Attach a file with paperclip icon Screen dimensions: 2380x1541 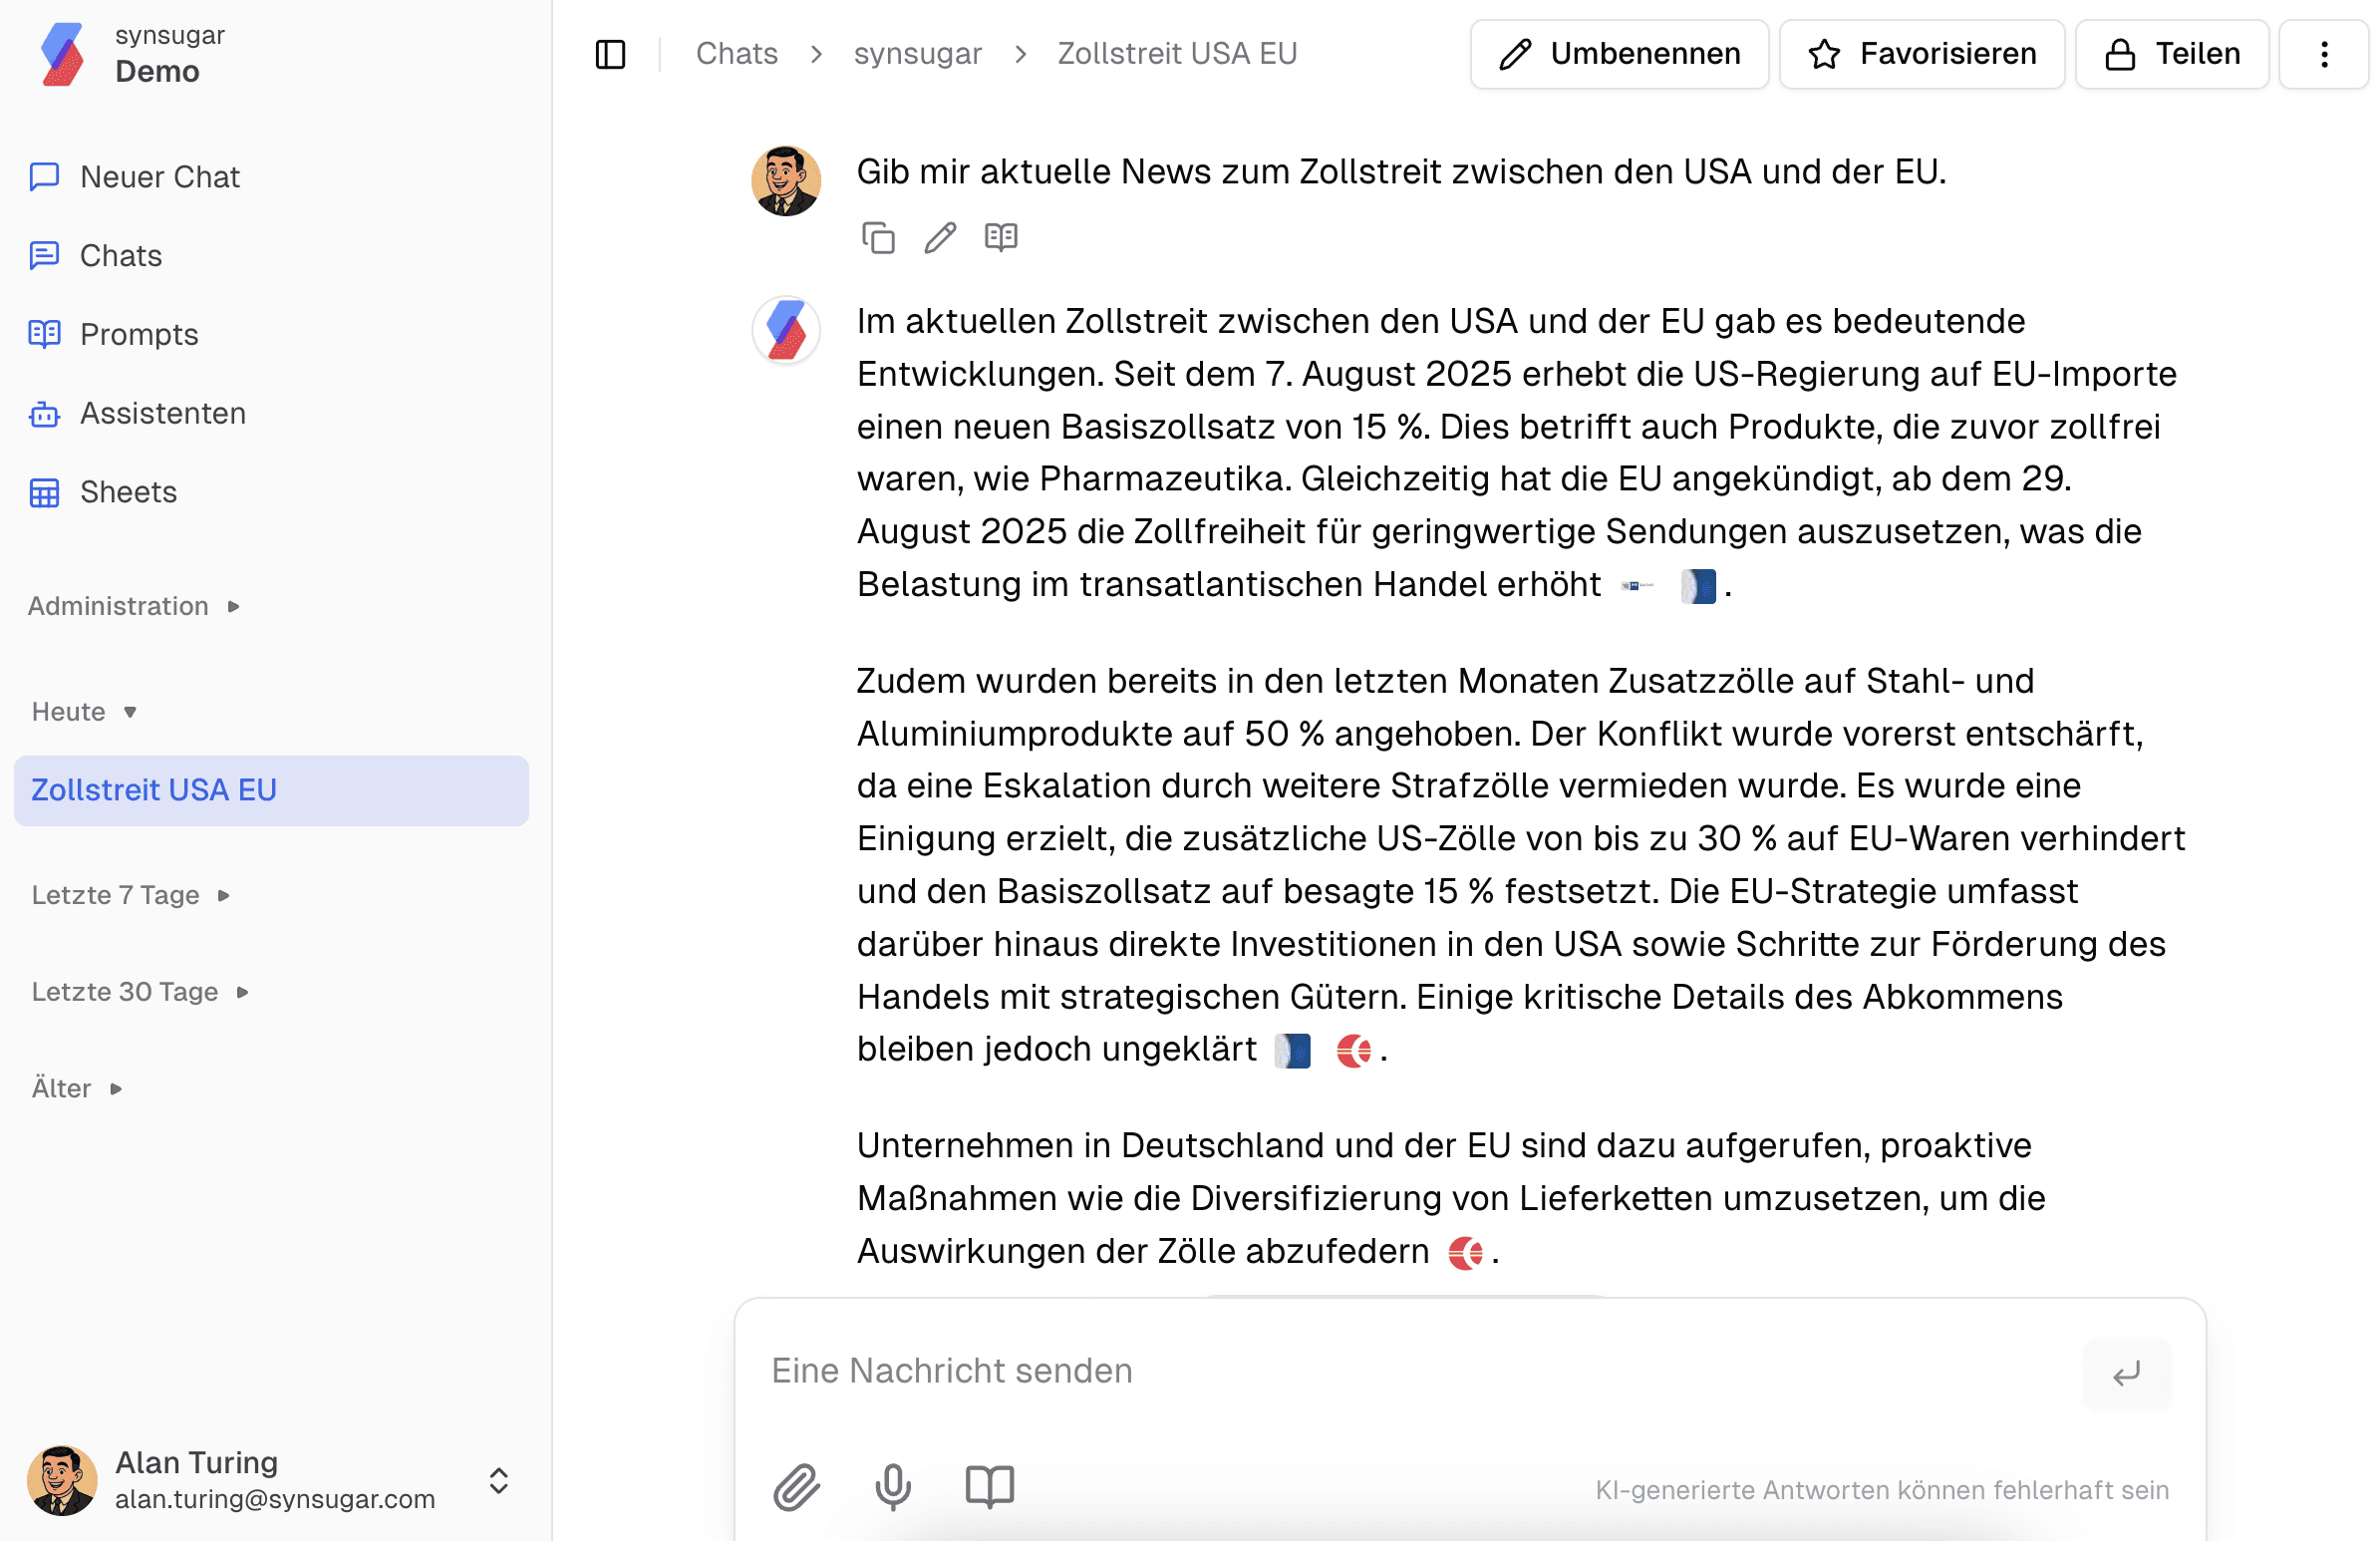click(x=797, y=1486)
